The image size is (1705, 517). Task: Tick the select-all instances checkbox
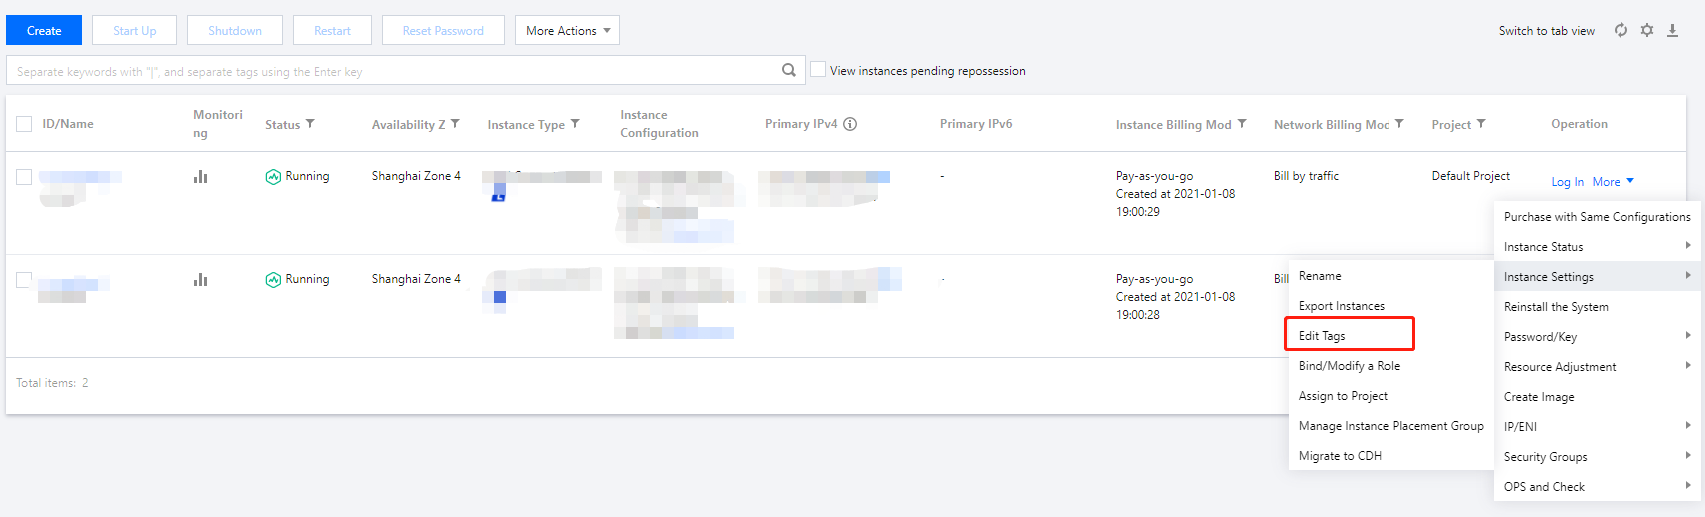[24, 124]
